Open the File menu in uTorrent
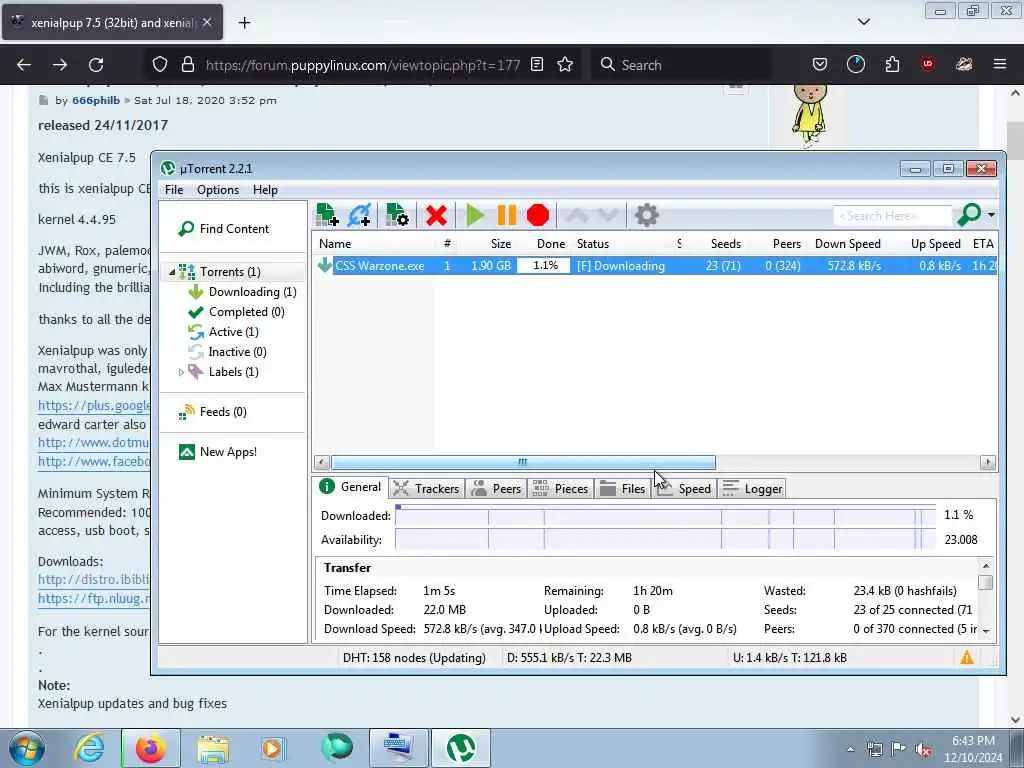This screenshot has width=1024, height=768. [x=174, y=190]
